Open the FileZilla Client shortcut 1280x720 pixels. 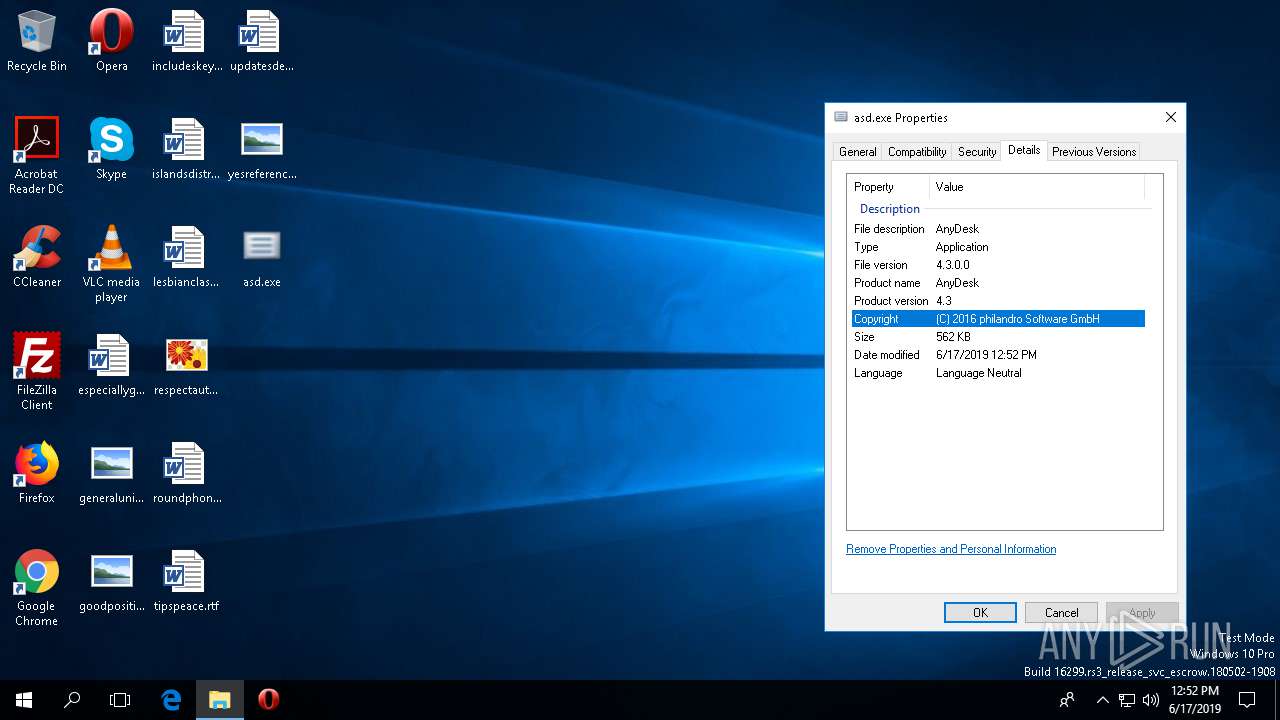tap(37, 371)
